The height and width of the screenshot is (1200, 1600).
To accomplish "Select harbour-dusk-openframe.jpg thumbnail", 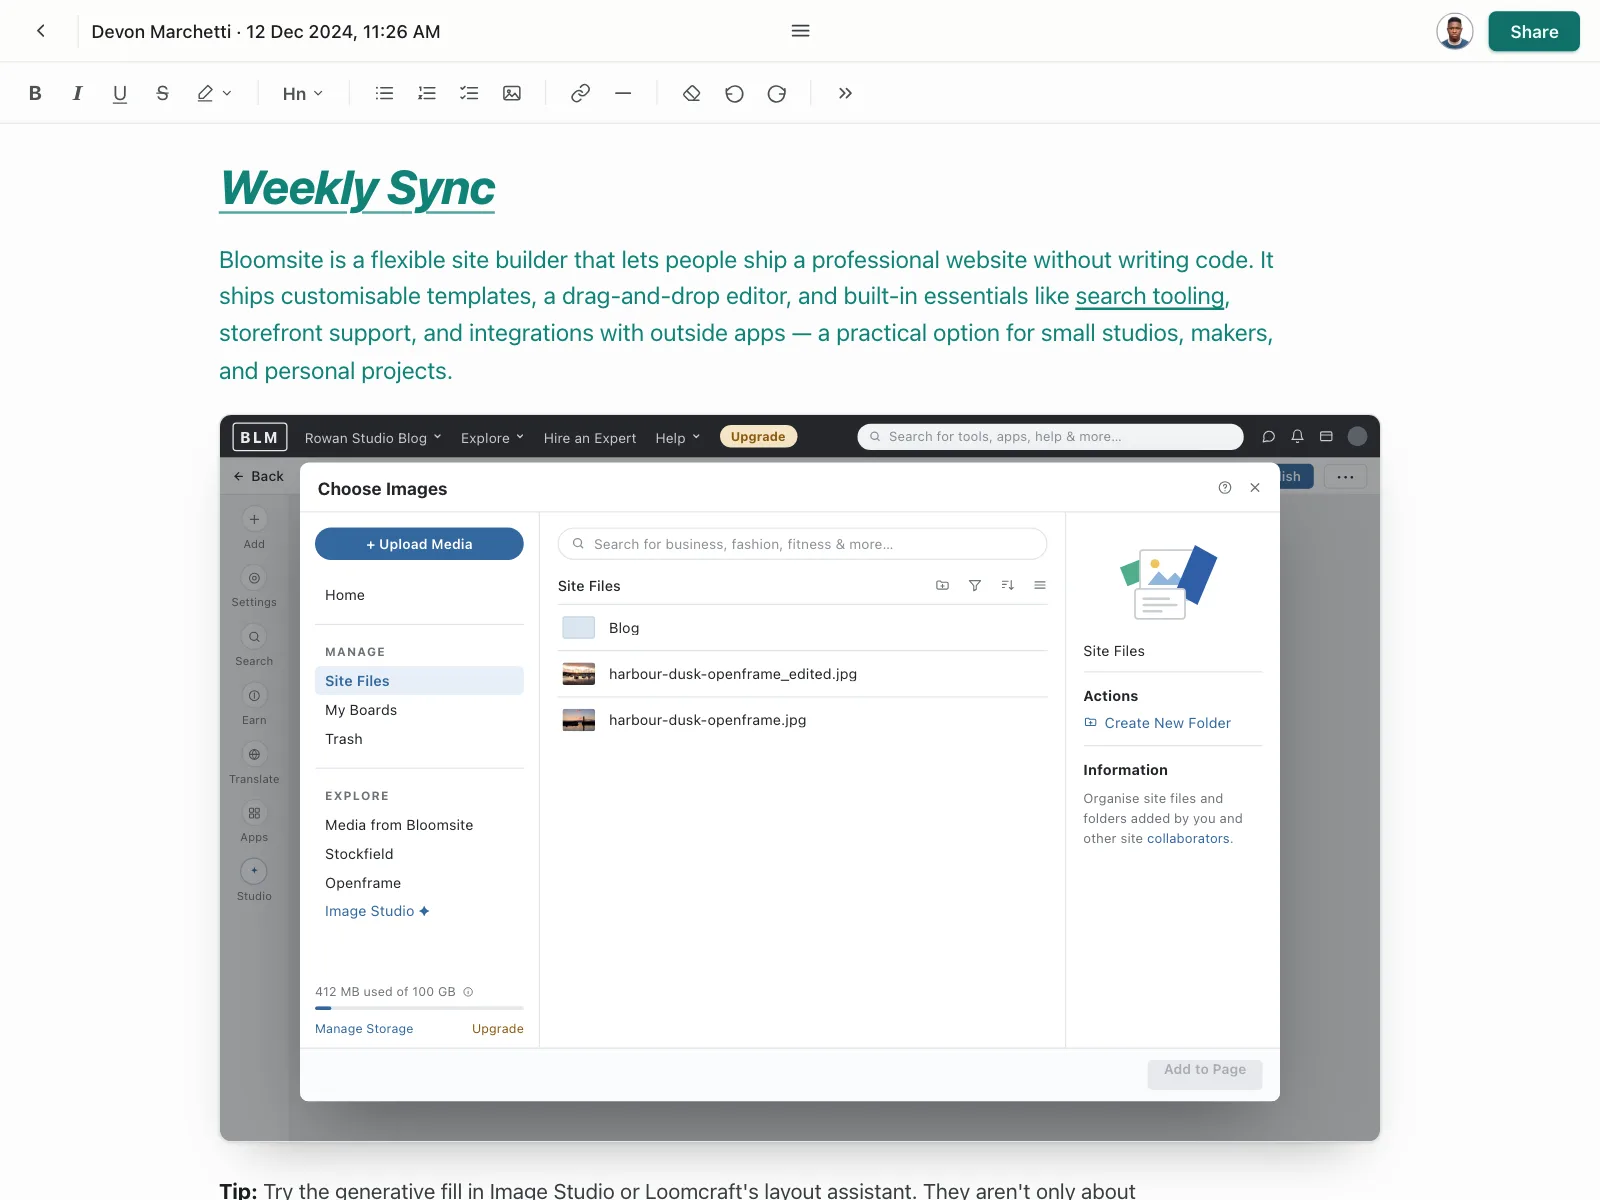I will tap(579, 720).
